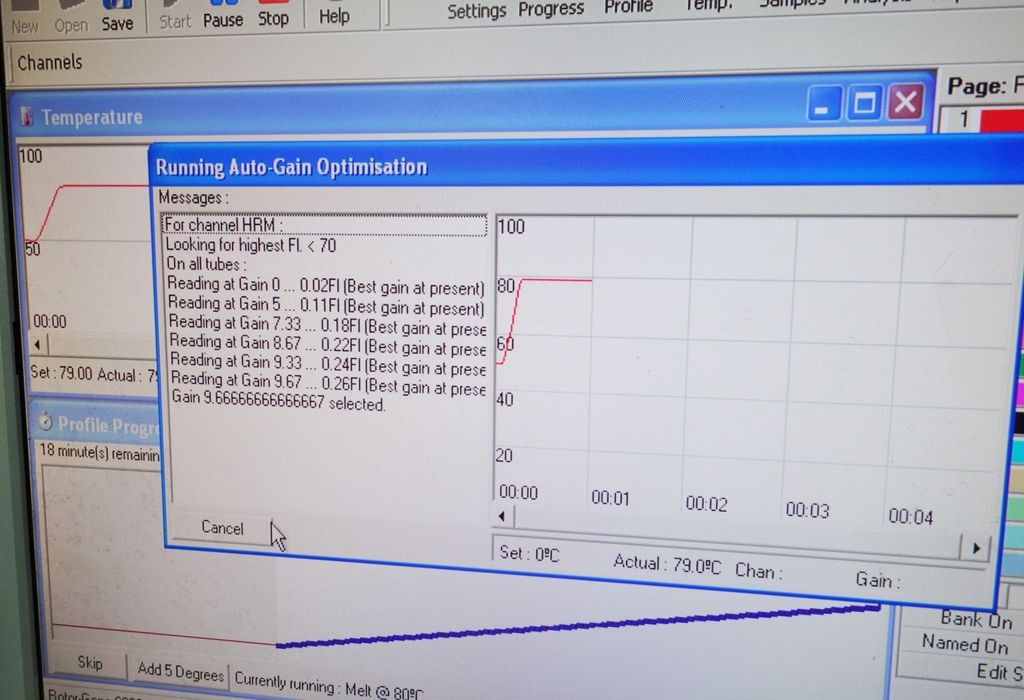Select the 'Reading at Gain 5' message row
This screenshot has height=700, width=1024.
(326, 305)
